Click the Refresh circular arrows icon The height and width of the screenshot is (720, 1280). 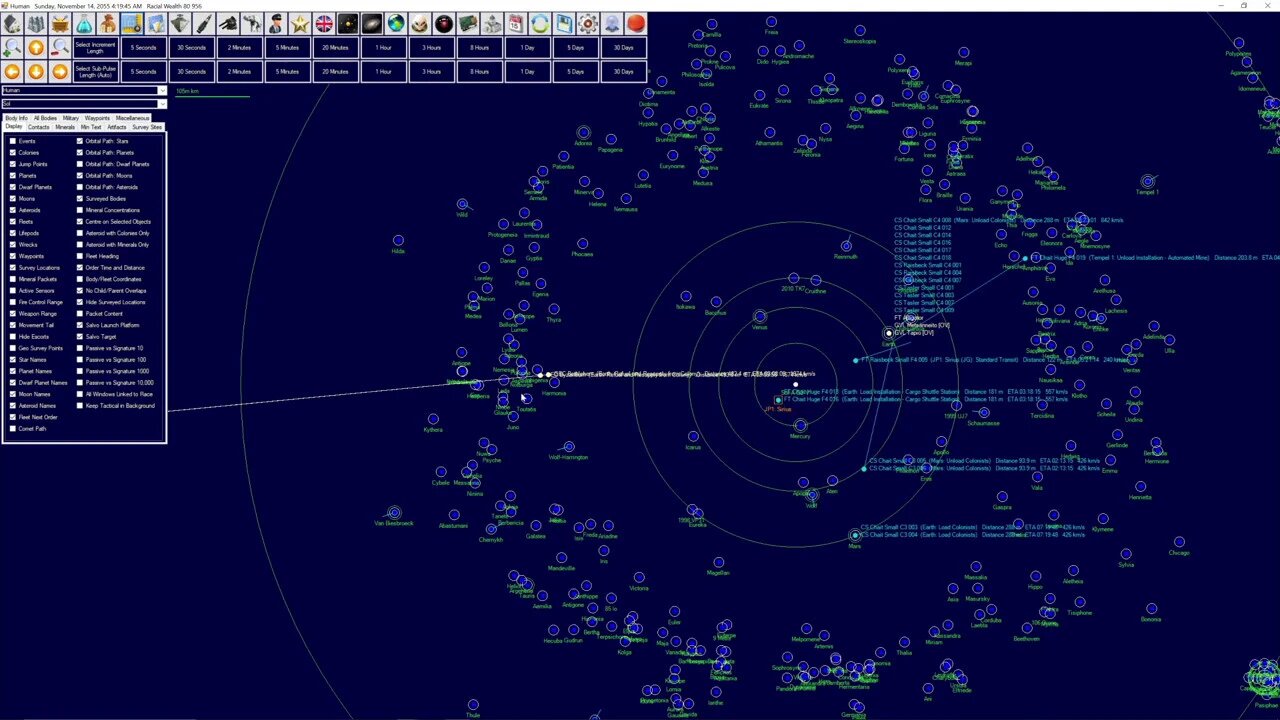[x=540, y=23]
